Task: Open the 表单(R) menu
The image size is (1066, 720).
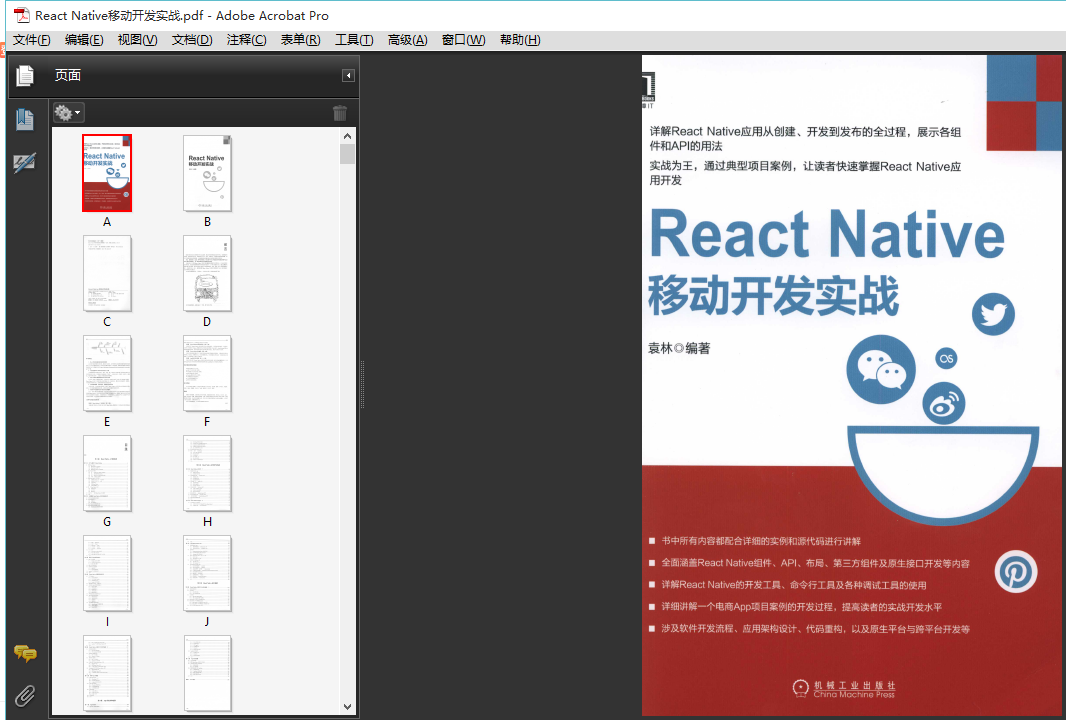Action: (300, 40)
